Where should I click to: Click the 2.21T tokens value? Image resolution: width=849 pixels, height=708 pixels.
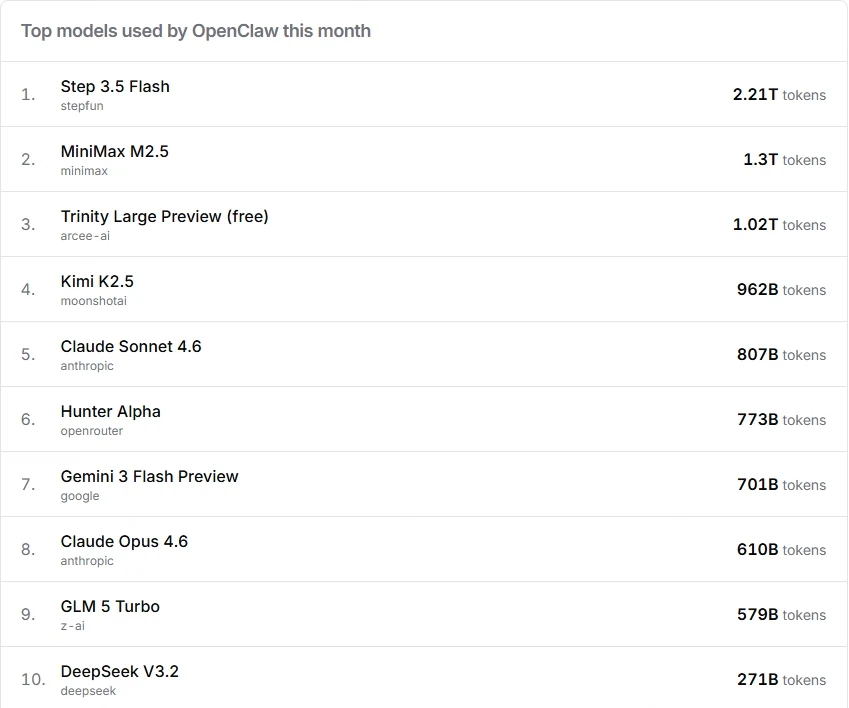click(x=780, y=95)
